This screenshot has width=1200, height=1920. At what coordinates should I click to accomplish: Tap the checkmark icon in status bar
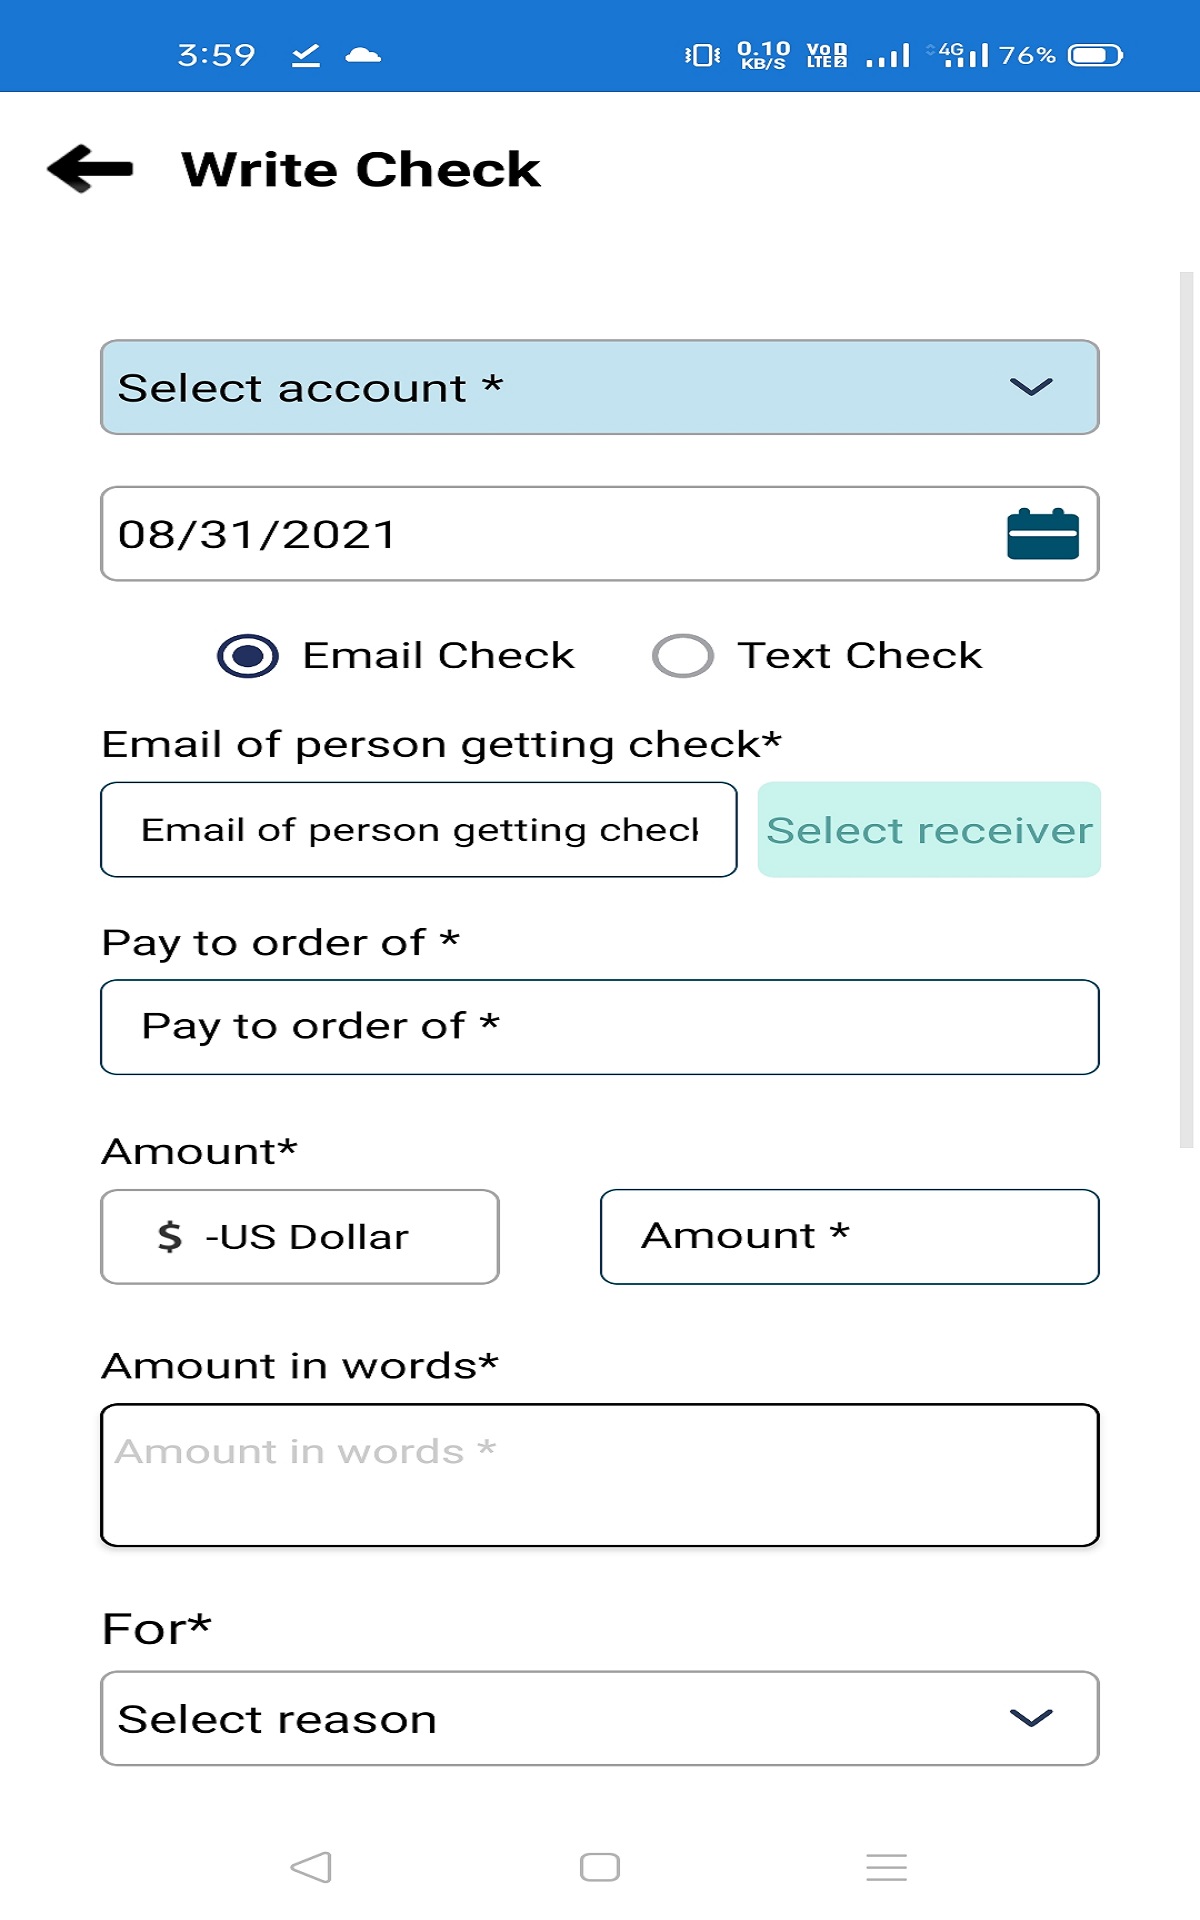[x=305, y=55]
